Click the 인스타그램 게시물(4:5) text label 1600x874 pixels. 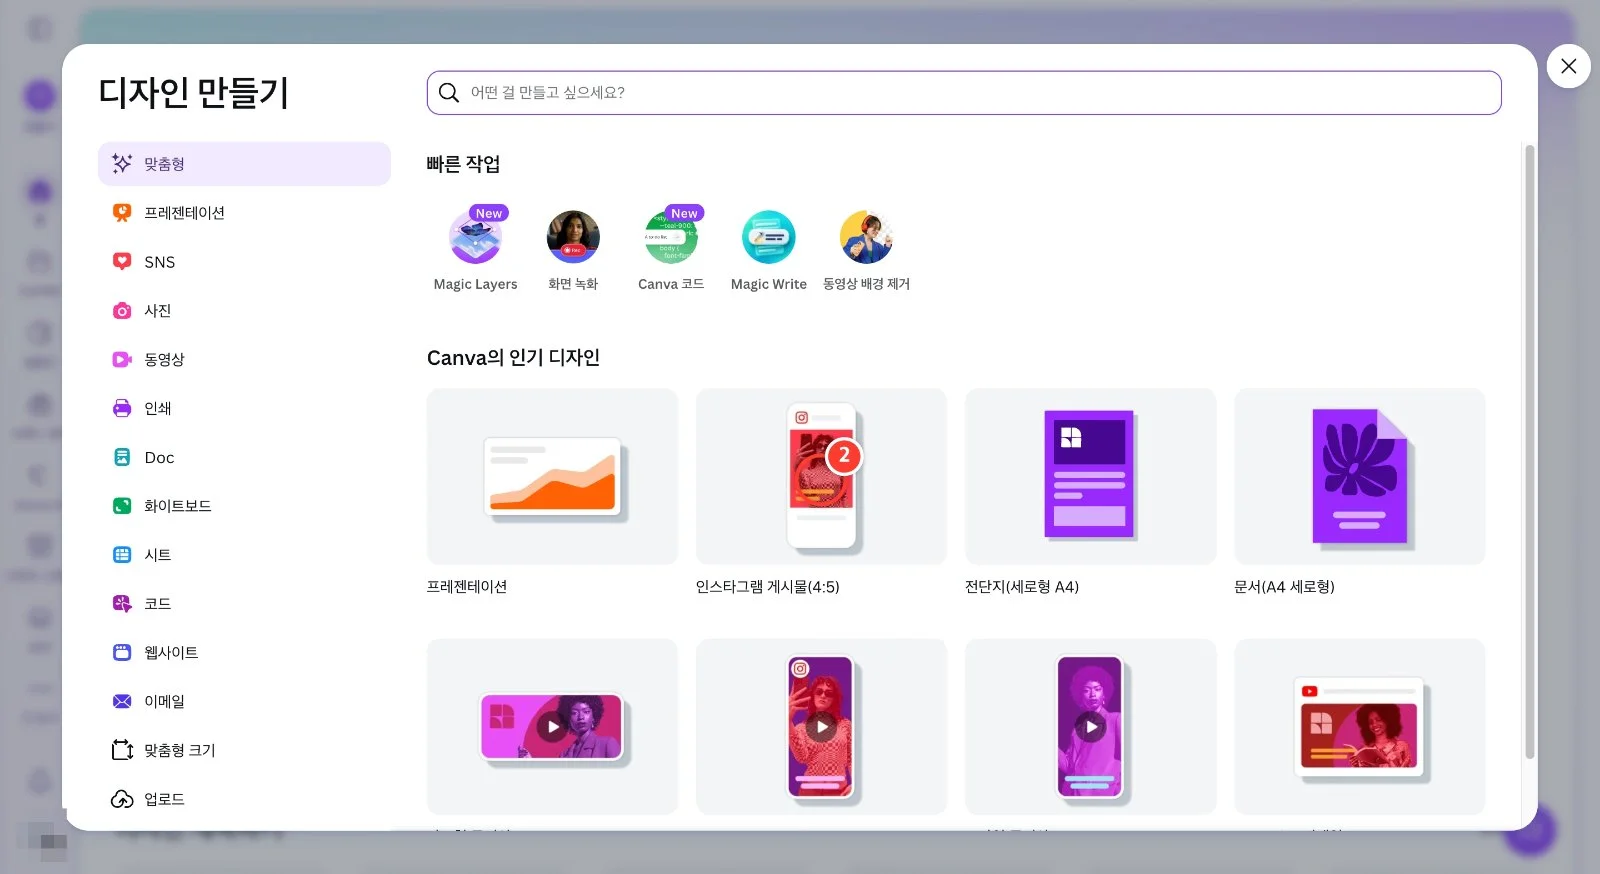(768, 587)
